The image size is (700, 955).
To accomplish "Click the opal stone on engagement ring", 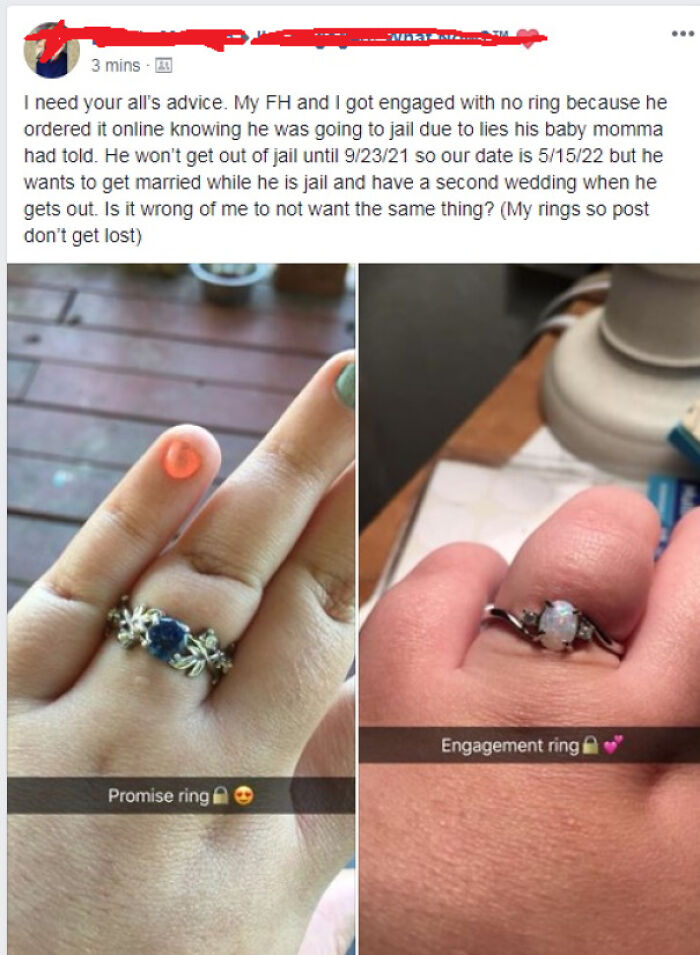I will coord(559,624).
